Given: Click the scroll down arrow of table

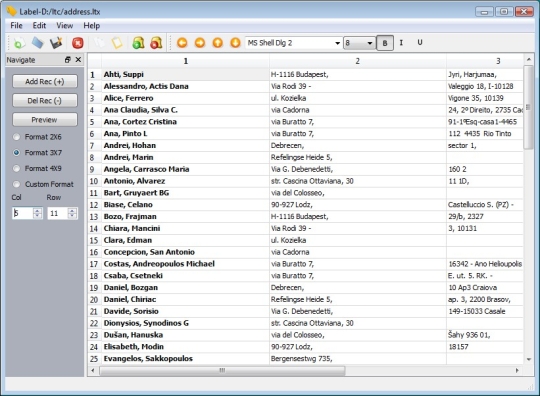Looking at the screenshot, I should [529, 359].
